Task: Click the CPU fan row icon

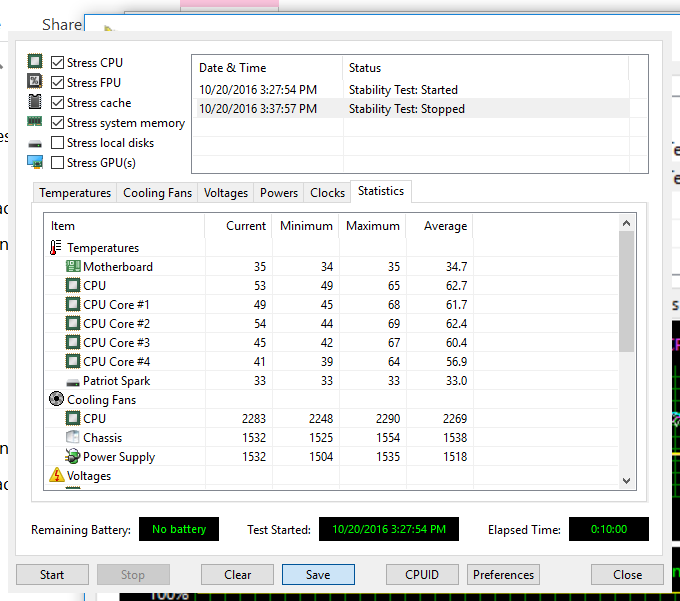Action: coord(73,418)
